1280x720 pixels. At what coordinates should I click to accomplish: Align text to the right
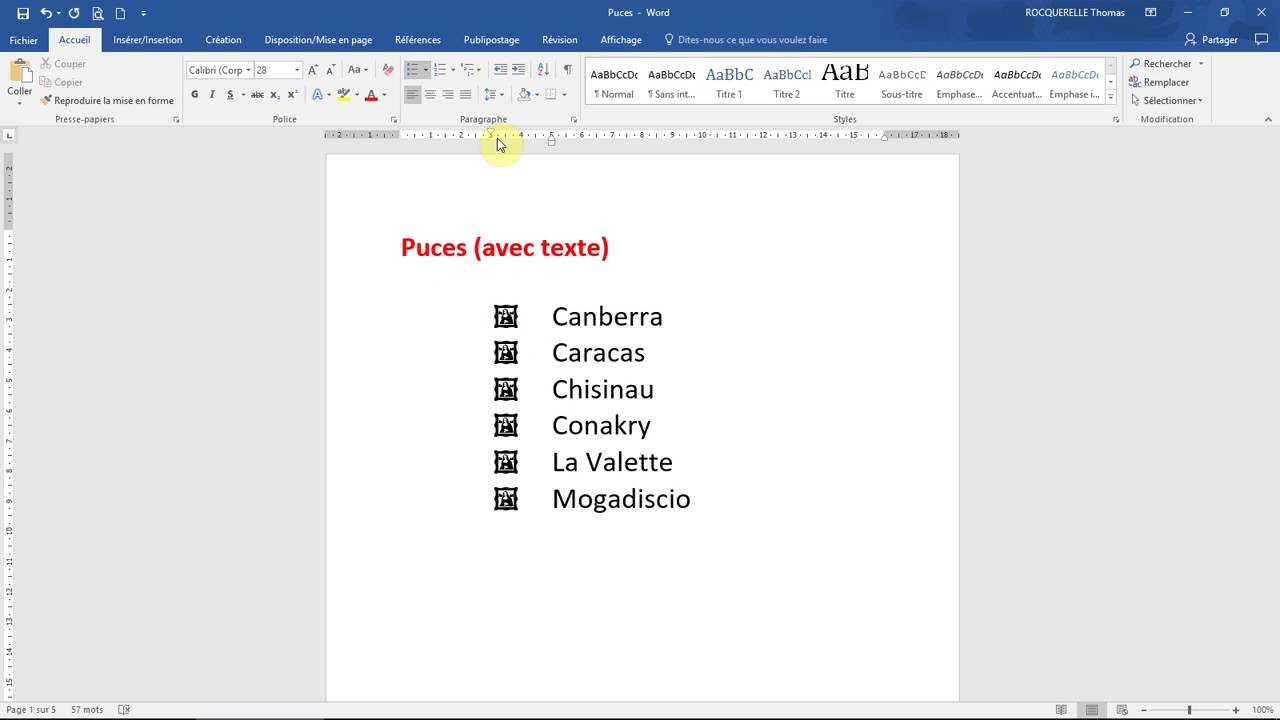(x=447, y=95)
